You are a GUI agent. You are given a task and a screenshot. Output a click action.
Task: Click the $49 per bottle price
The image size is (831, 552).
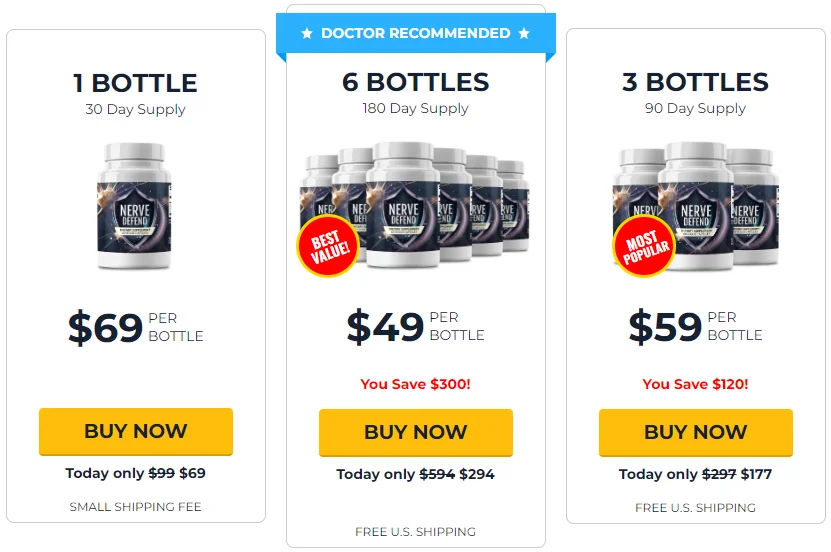point(416,326)
